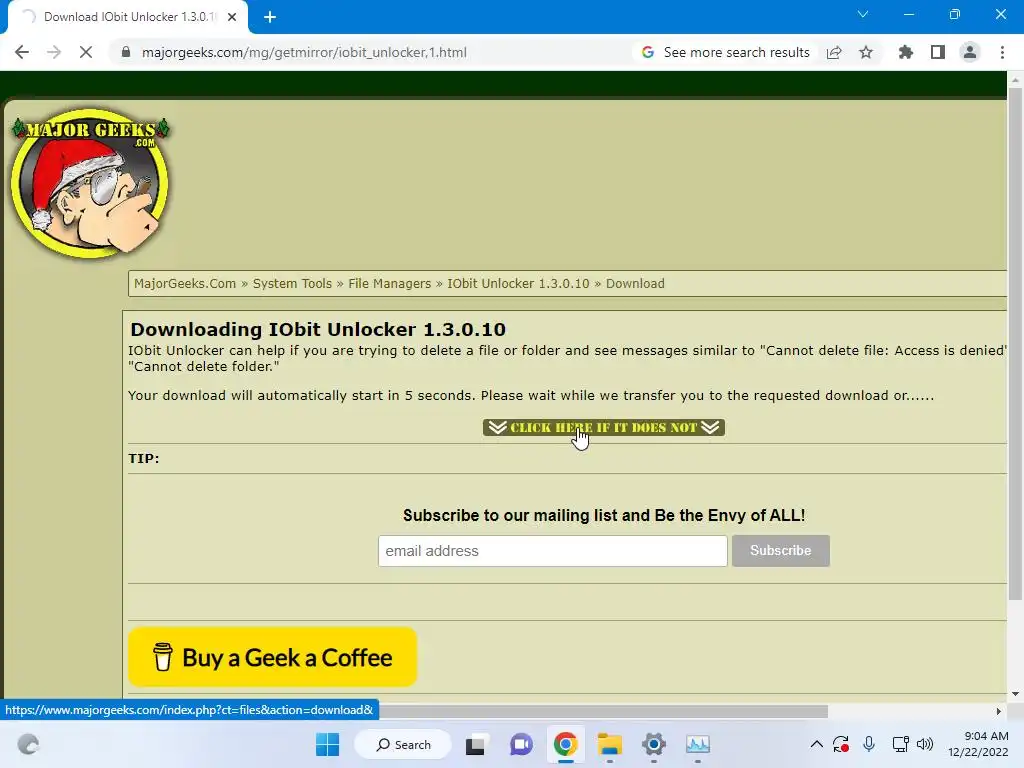Bookmark this page with star icon
The width and height of the screenshot is (1024, 768).
coord(866,52)
